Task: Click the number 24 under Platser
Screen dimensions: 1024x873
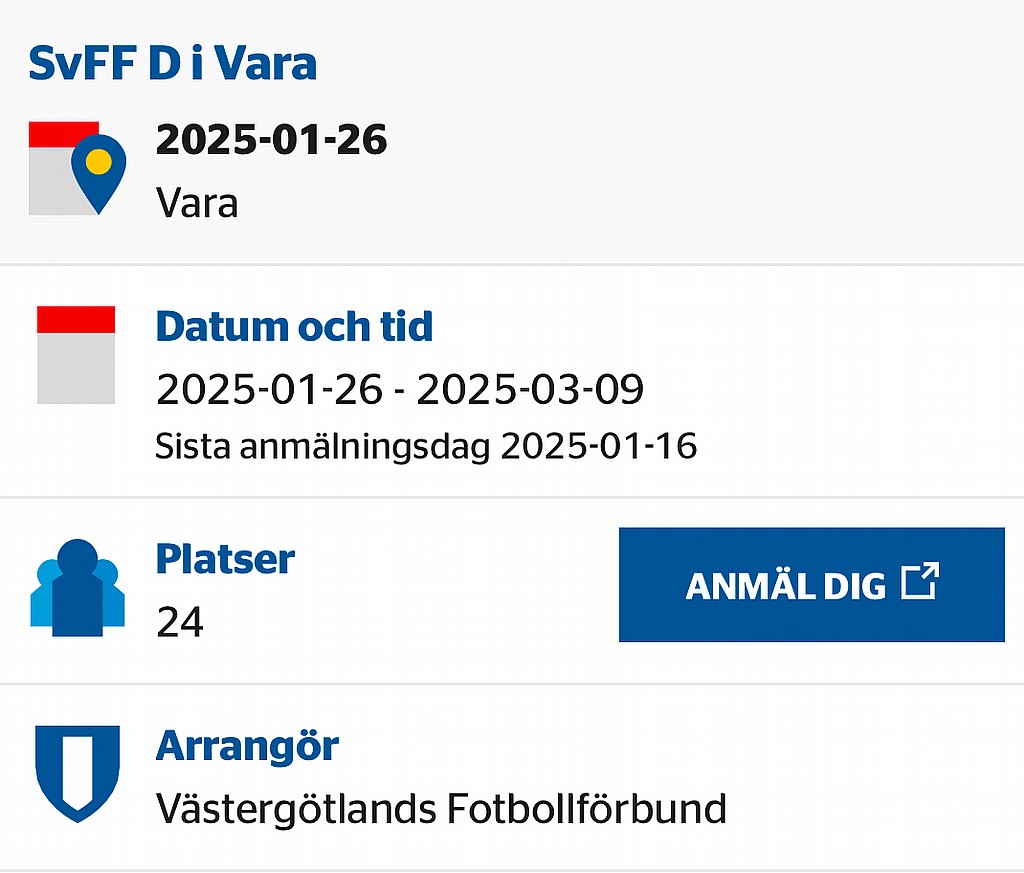Action: click(180, 622)
